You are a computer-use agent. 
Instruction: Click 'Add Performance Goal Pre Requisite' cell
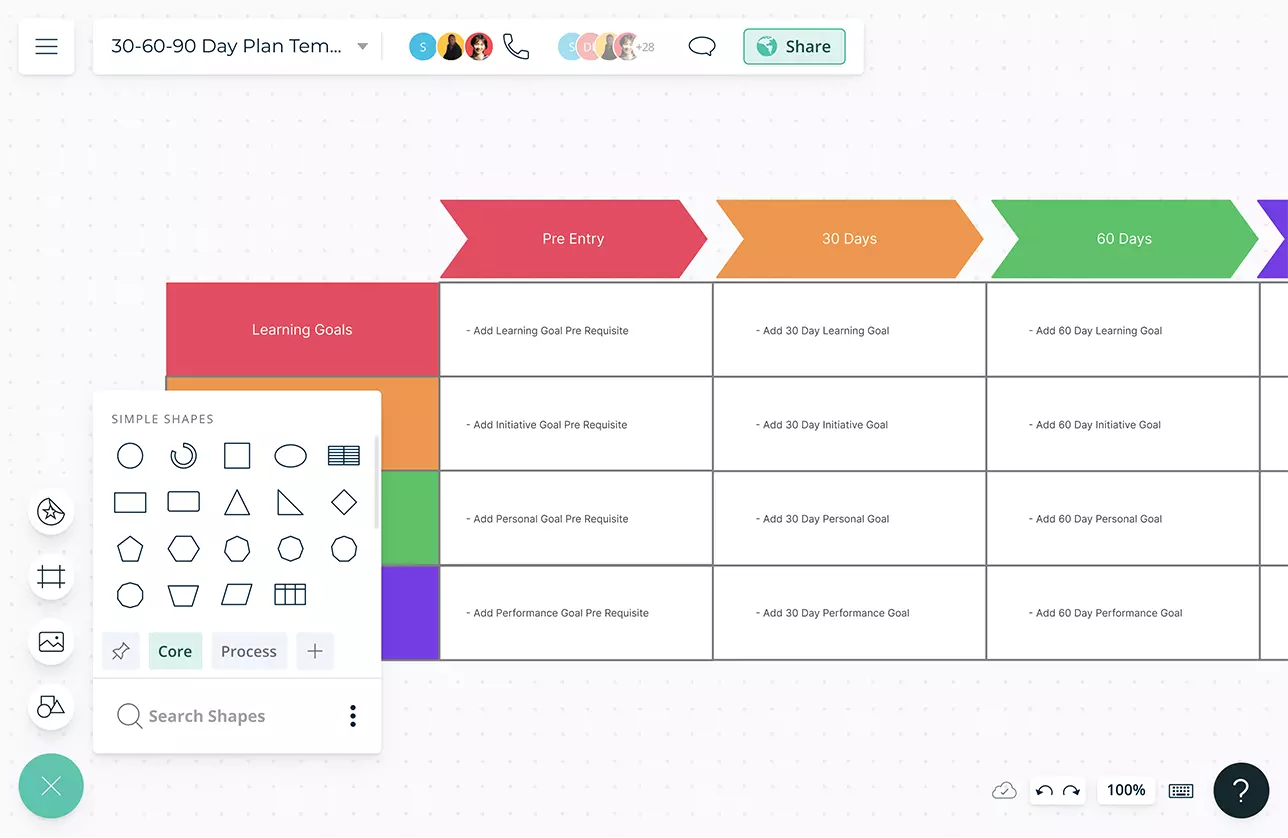click(x=576, y=613)
